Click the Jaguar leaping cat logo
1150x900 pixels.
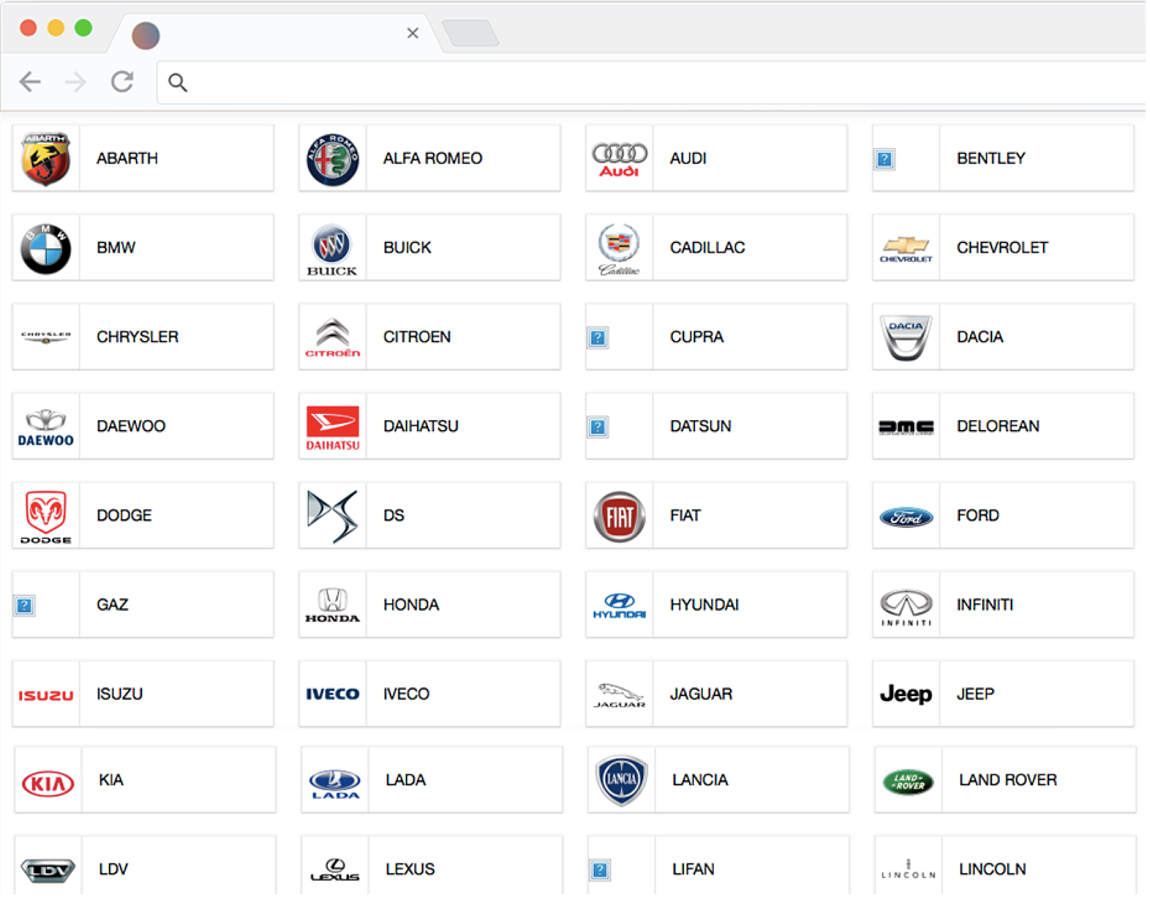619,695
